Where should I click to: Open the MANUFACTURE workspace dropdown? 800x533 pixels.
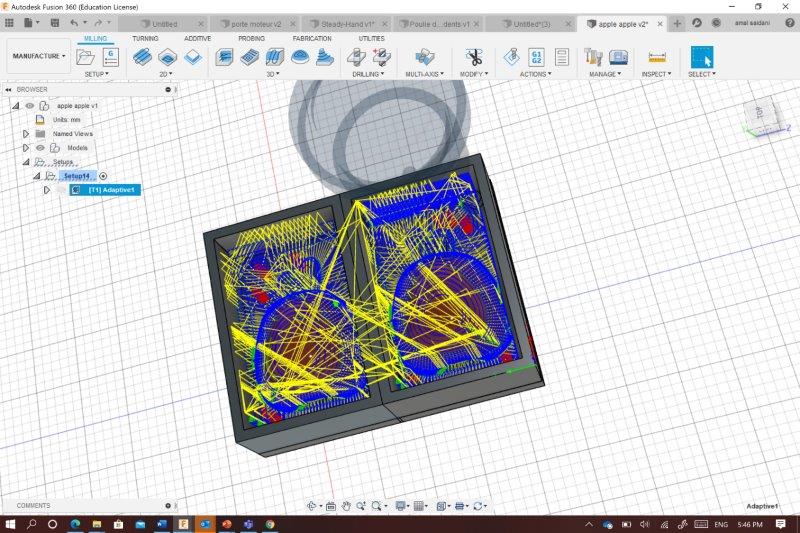point(39,56)
